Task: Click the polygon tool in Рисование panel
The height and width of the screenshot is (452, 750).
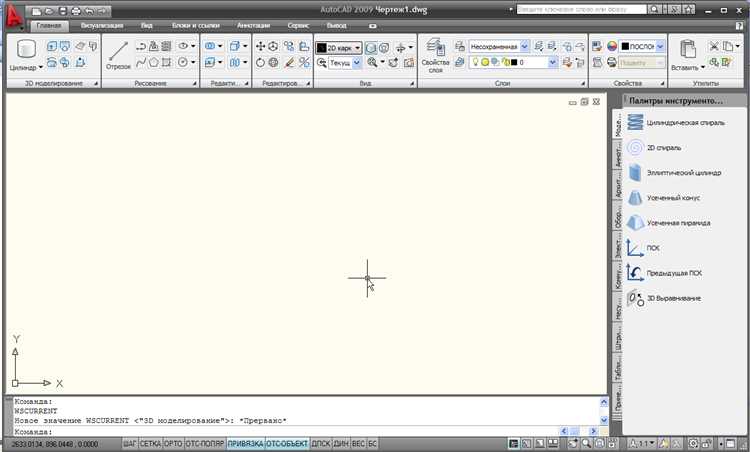Action: click(x=154, y=62)
